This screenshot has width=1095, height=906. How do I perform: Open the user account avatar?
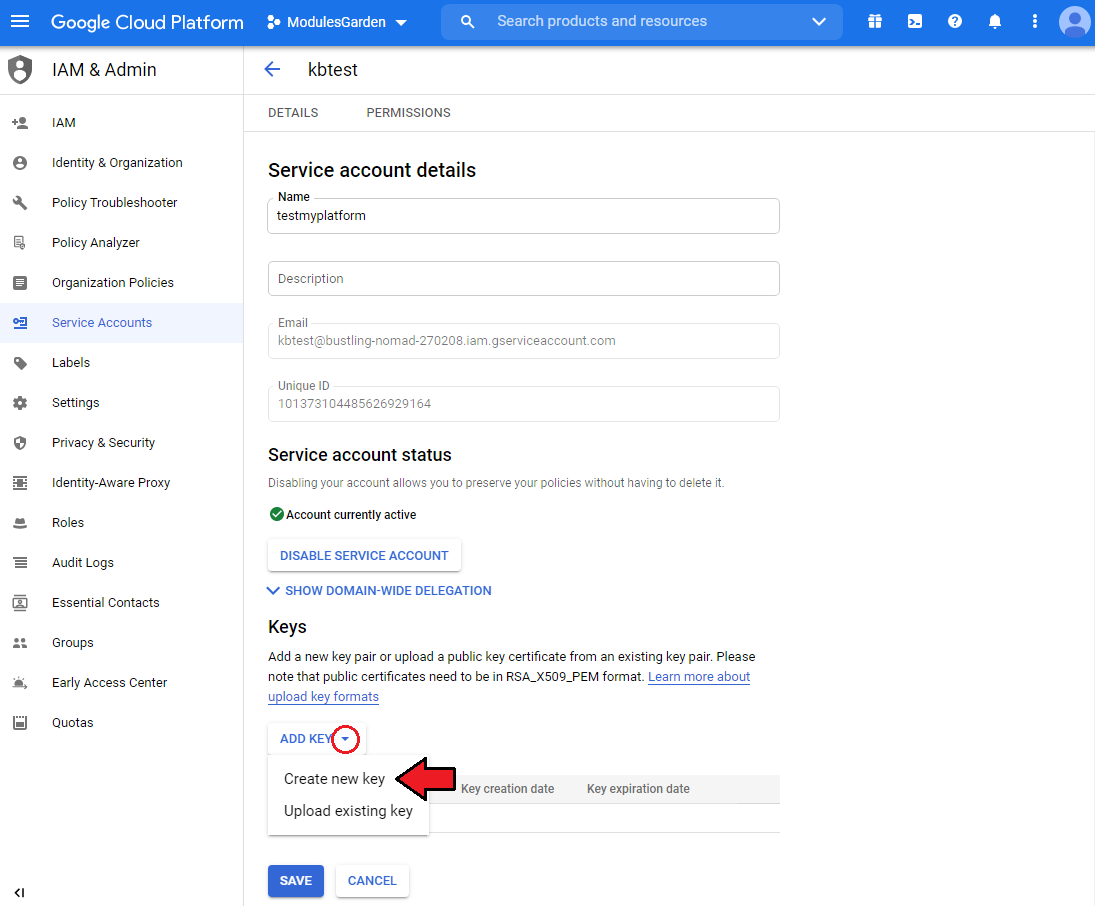[1075, 22]
